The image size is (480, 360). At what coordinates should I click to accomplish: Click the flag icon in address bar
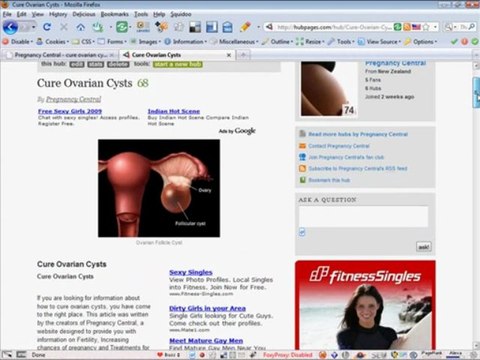[x=416, y=27]
